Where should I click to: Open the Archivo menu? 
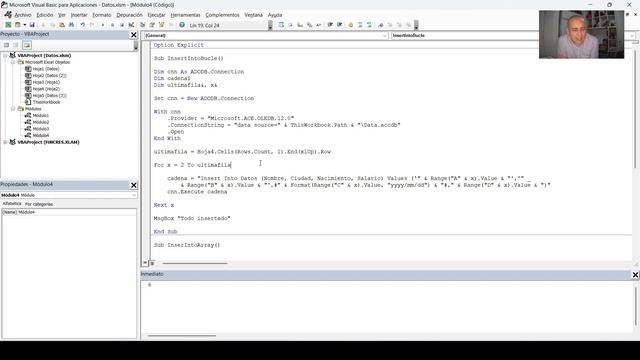tap(23, 15)
